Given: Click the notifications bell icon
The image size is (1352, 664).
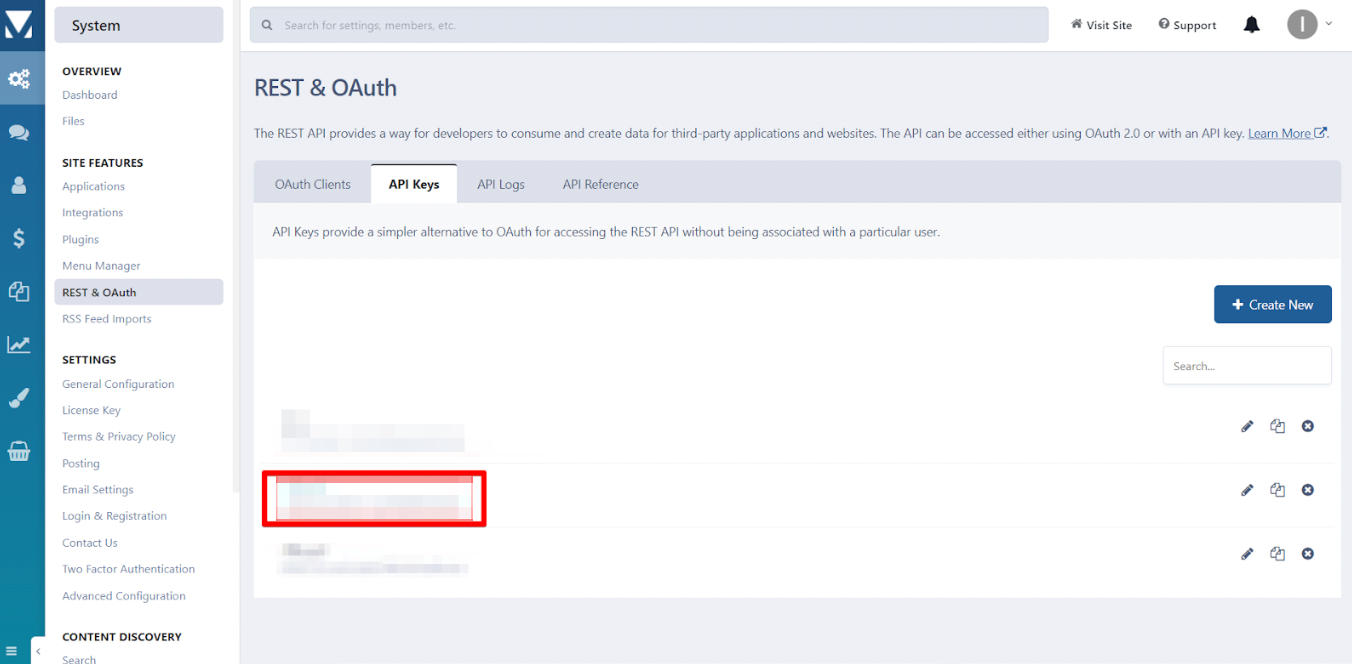Looking at the screenshot, I should [1251, 25].
